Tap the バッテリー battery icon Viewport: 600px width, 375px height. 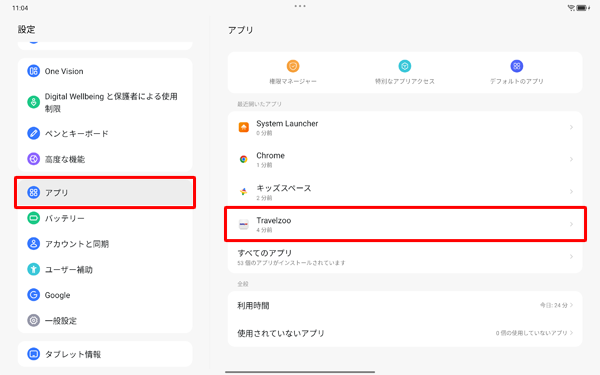[33, 218]
